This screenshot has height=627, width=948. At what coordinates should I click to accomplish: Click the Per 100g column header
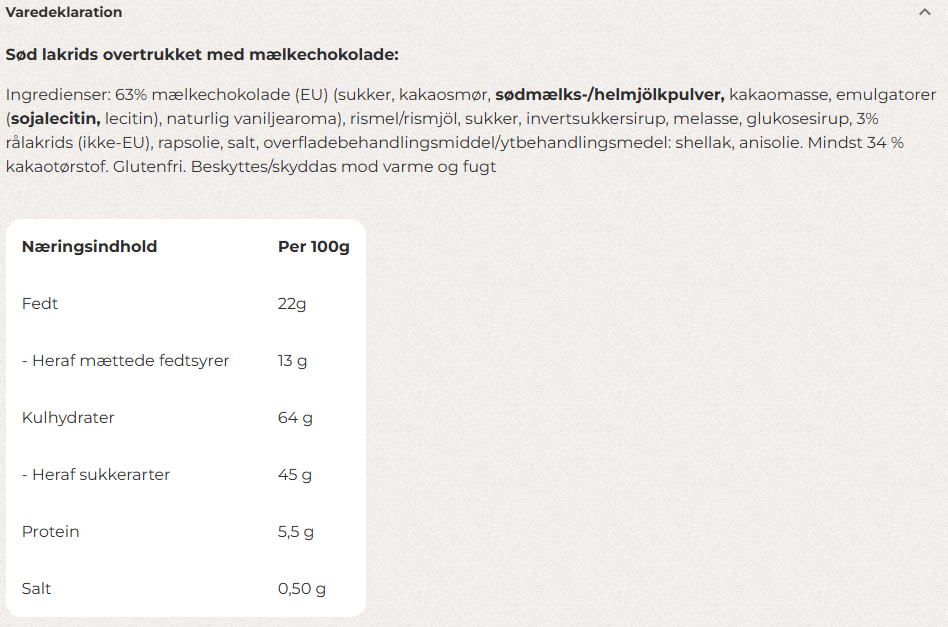click(x=313, y=247)
